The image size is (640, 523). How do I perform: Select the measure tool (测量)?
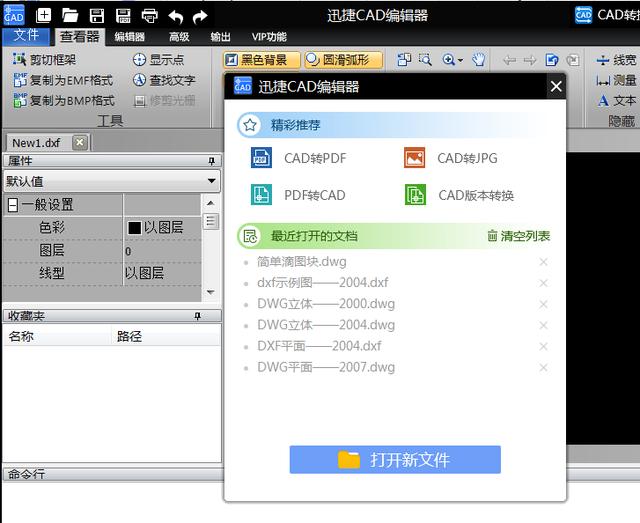pyautogui.click(x=617, y=80)
